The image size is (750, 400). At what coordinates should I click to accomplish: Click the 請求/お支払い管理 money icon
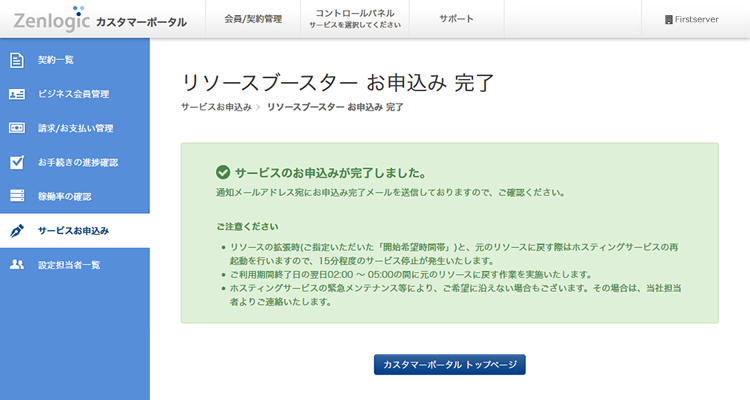pos(17,128)
